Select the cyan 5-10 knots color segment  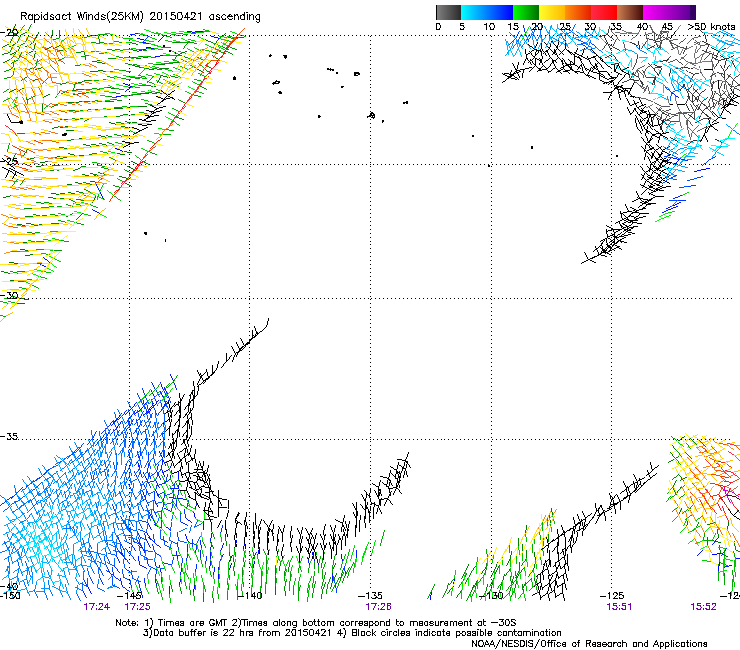474,12
